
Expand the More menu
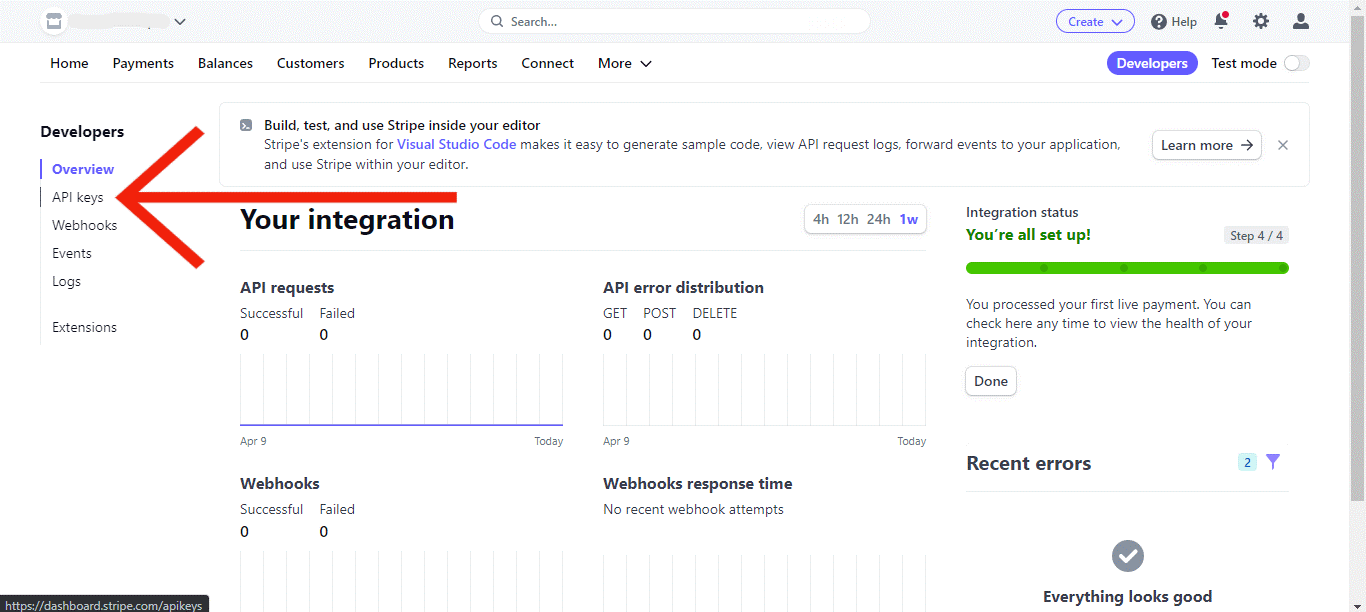(625, 63)
